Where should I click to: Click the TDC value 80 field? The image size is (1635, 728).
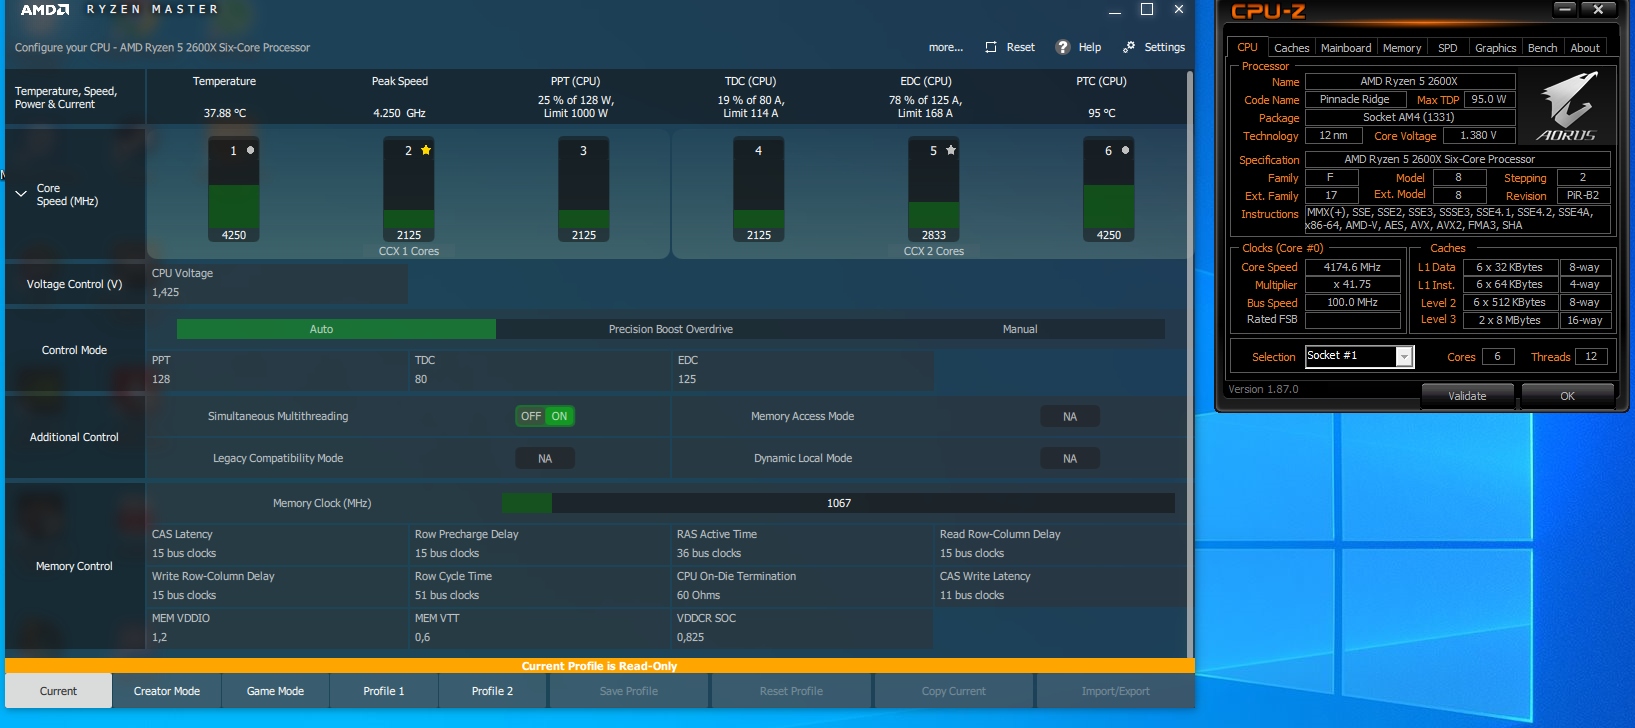click(x=542, y=370)
